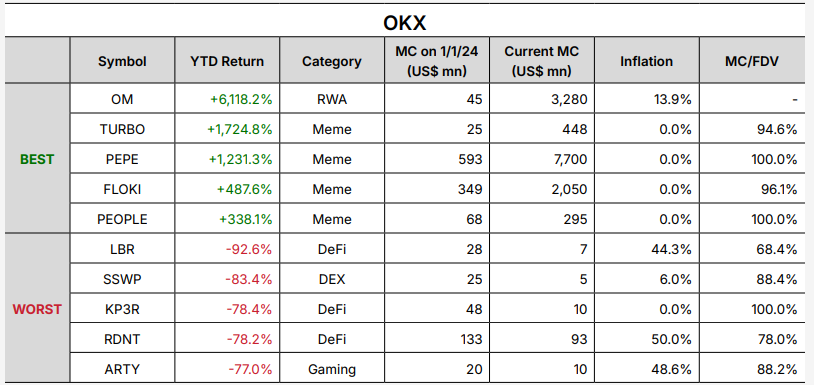This screenshot has width=814, height=385.
Task: Click the WORST row group label
Action: coord(37,309)
